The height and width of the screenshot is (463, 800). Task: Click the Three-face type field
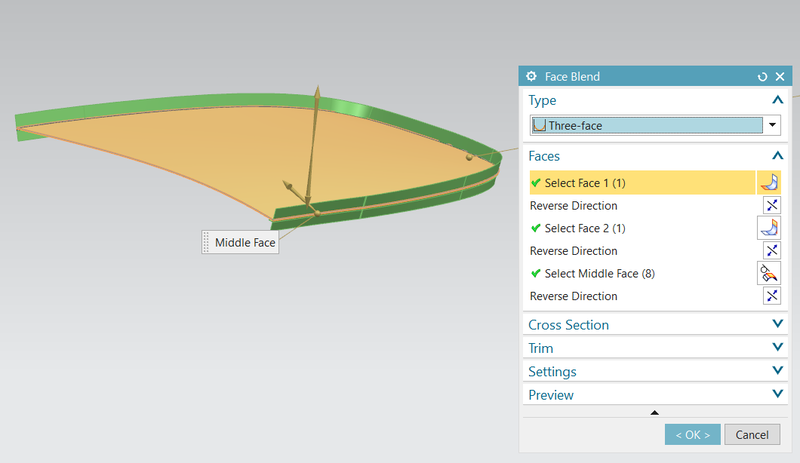click(647, 125)
